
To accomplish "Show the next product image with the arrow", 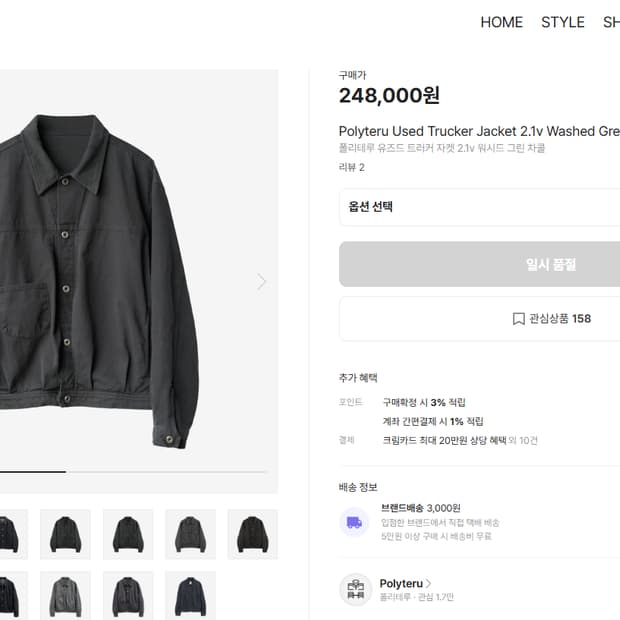I will (262, 282).
